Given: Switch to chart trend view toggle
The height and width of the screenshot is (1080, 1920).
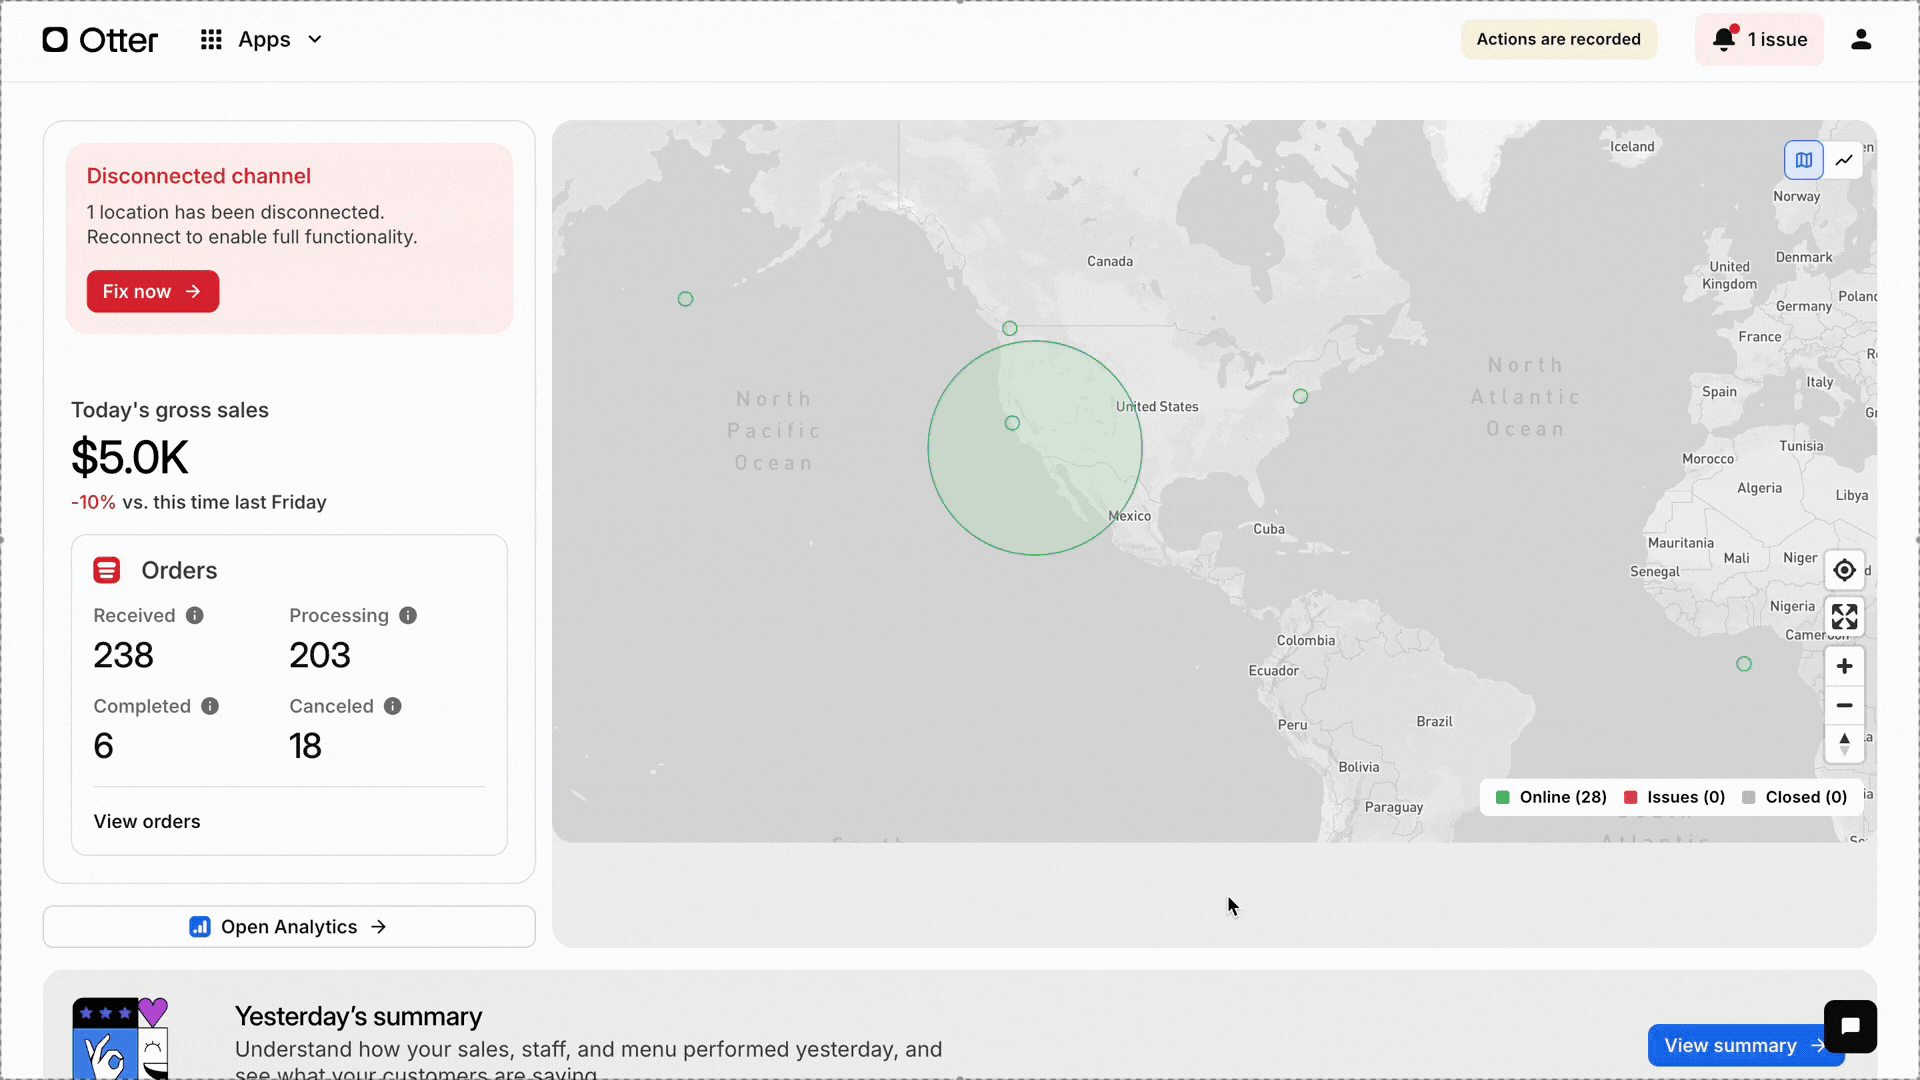Looking at the screenshot, I should click(x=1844, y=160).
